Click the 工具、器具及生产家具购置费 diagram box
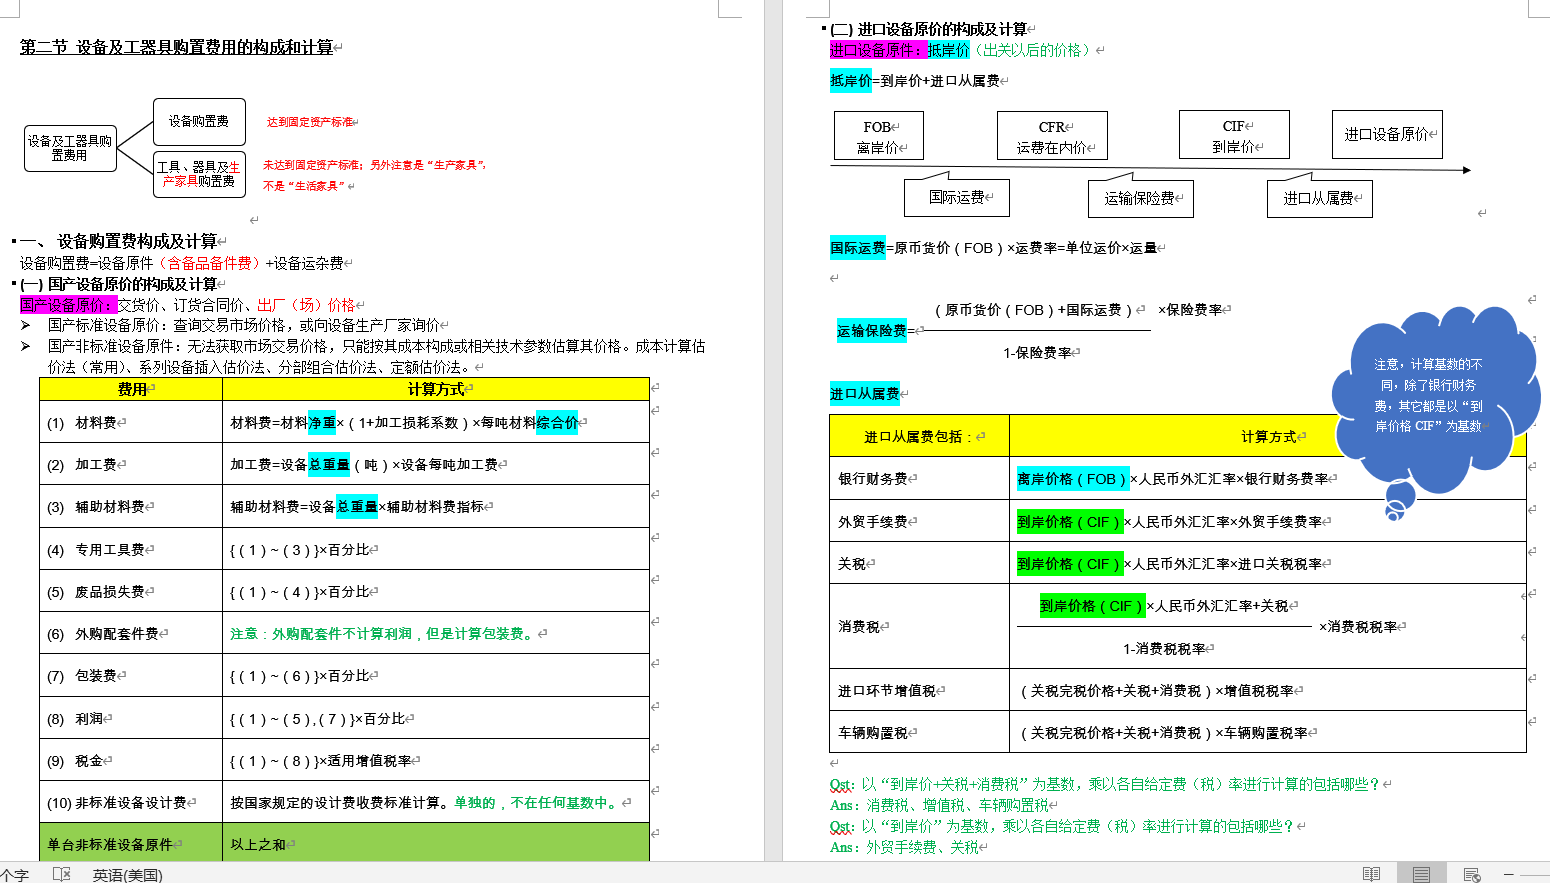The height and width of the screenshot is (883, 1550). point(199,174)
